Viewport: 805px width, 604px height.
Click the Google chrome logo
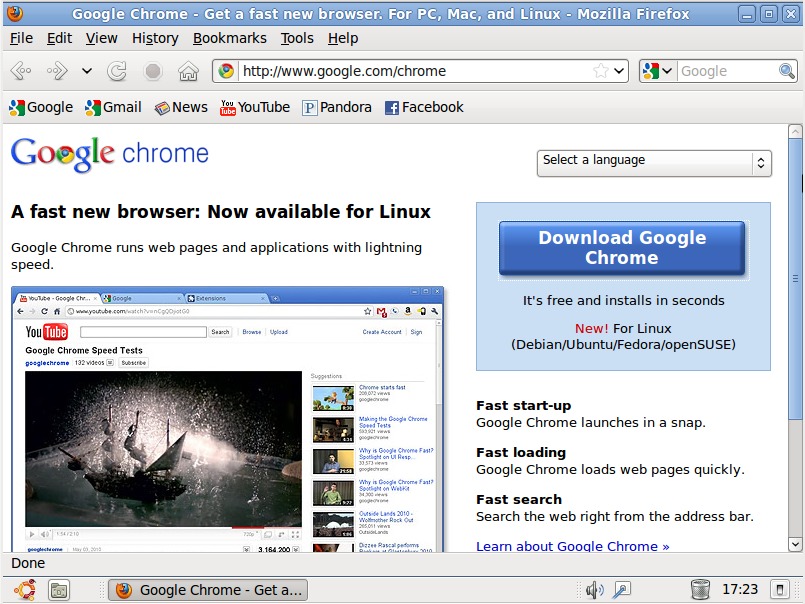[109, 154]
